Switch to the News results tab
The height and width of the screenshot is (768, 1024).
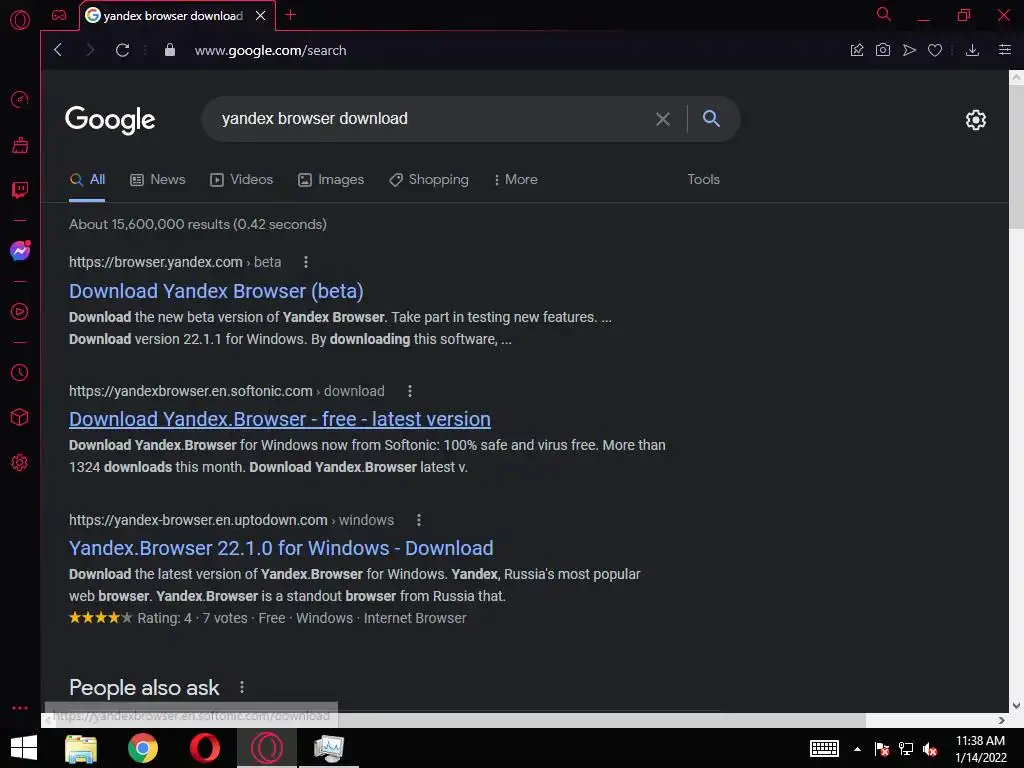coord(157,179)
